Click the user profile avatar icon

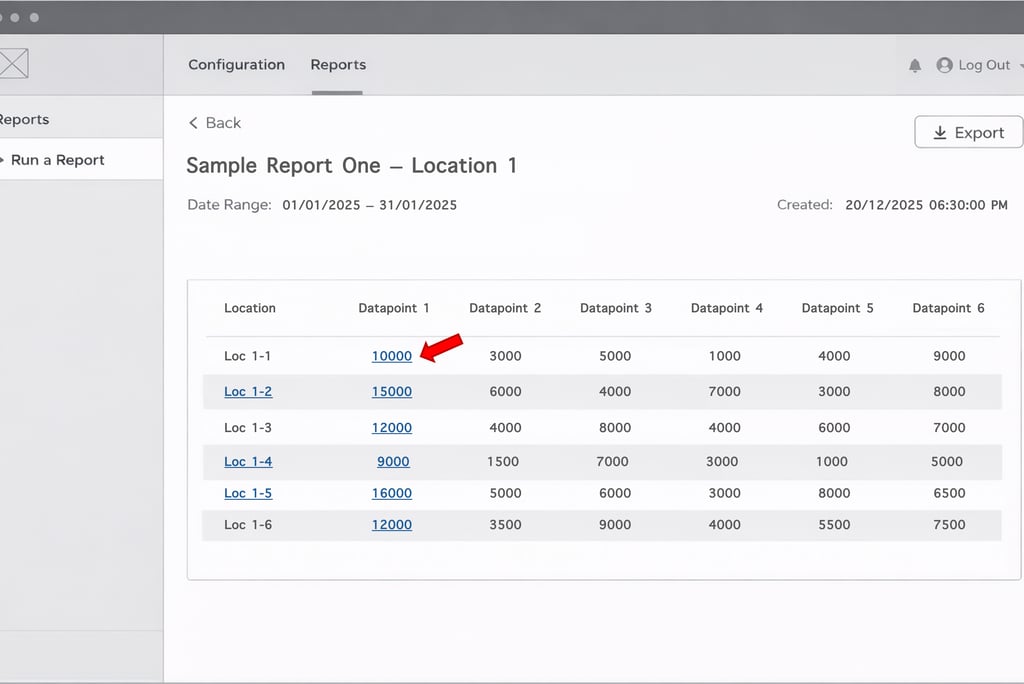tap(944, 65)
